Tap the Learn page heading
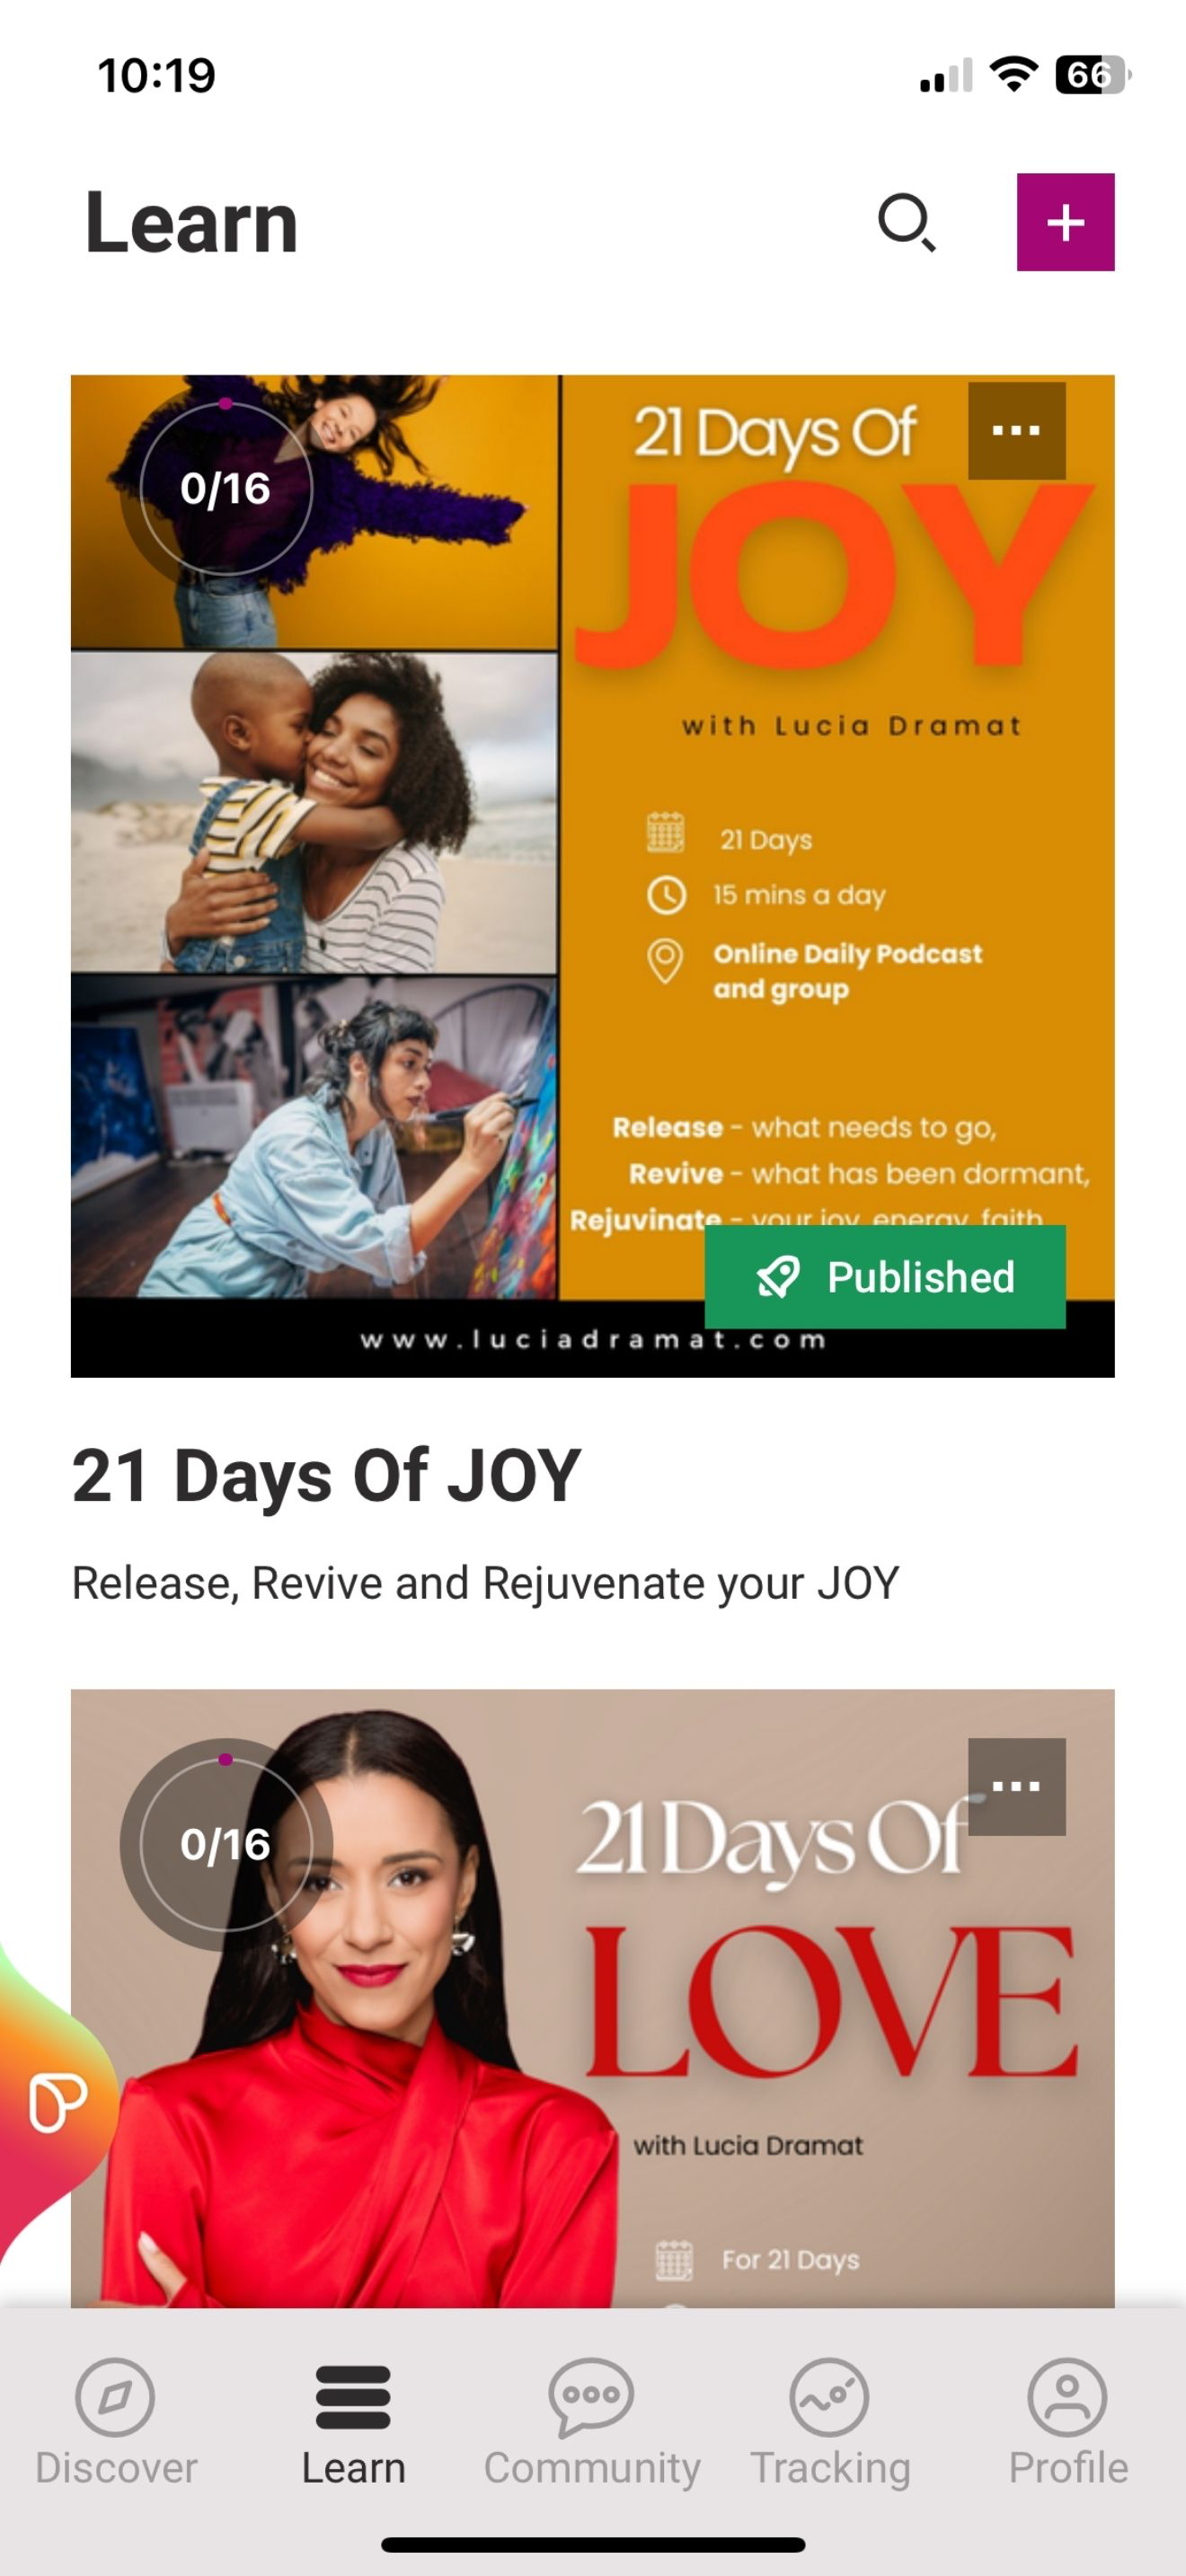 (192, 222)
